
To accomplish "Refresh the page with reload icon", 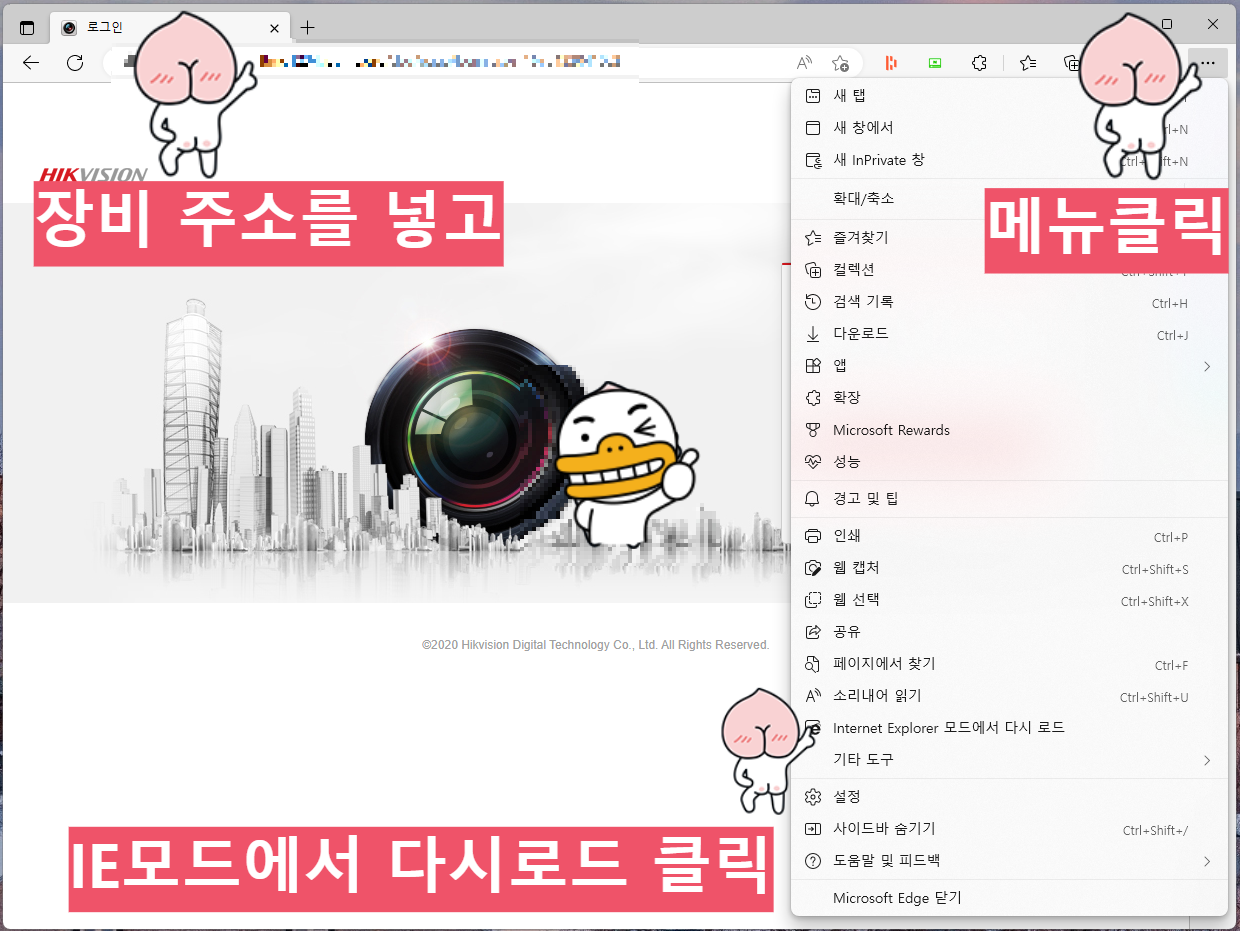I will (x=75, y=63).
